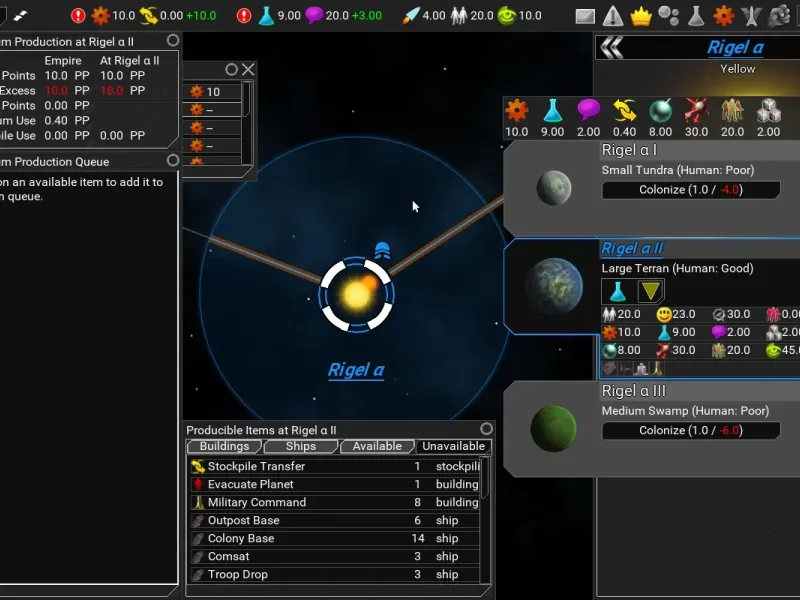The height and width of the screenshot is (600, 800).
Task: Click the Rigel α I planet name
Action: (x=629, y=150)
